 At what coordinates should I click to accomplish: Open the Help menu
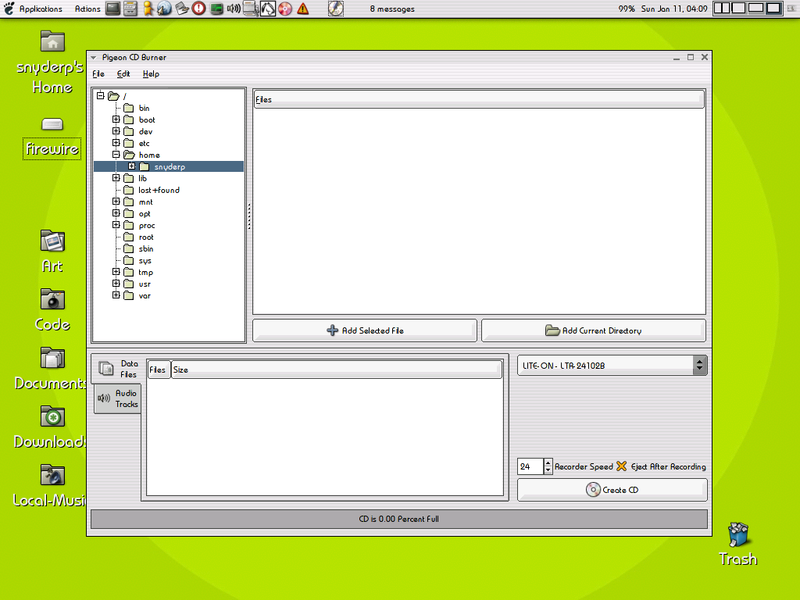coord(151,74)
